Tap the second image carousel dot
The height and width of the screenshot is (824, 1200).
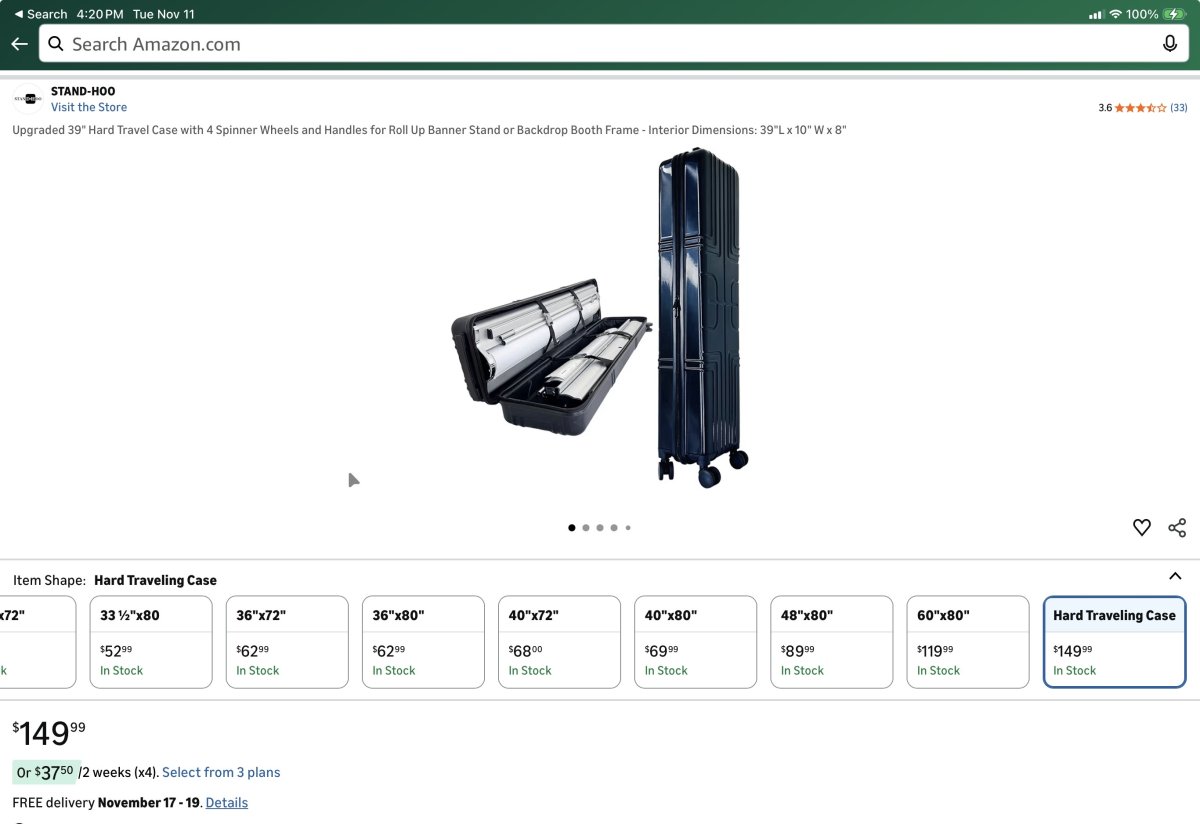(586, 528)
